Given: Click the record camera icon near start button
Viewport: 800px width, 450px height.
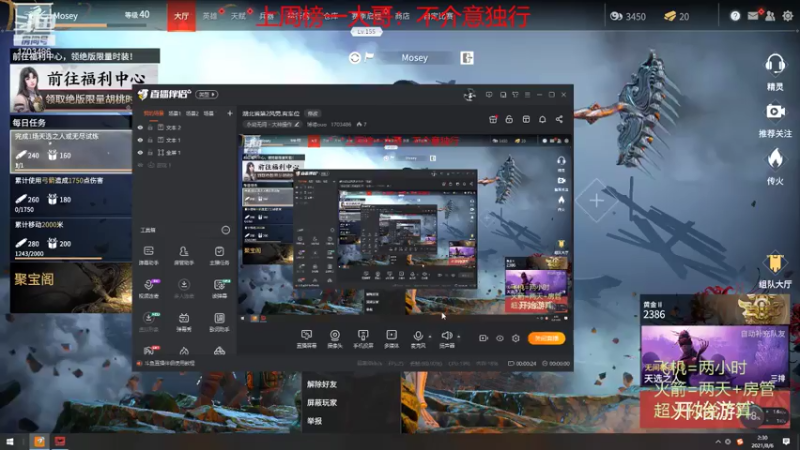Looking at the screenshot, I should tap(483, 338).
